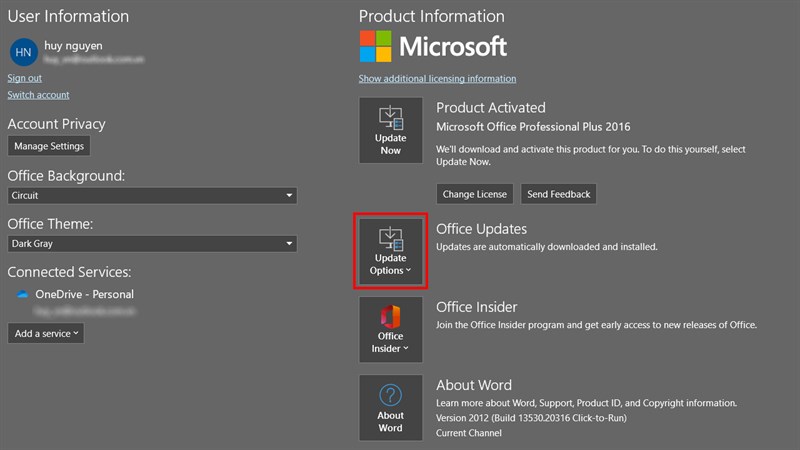
Task: Click the Office Insider heading text
Action: [477, 307]
